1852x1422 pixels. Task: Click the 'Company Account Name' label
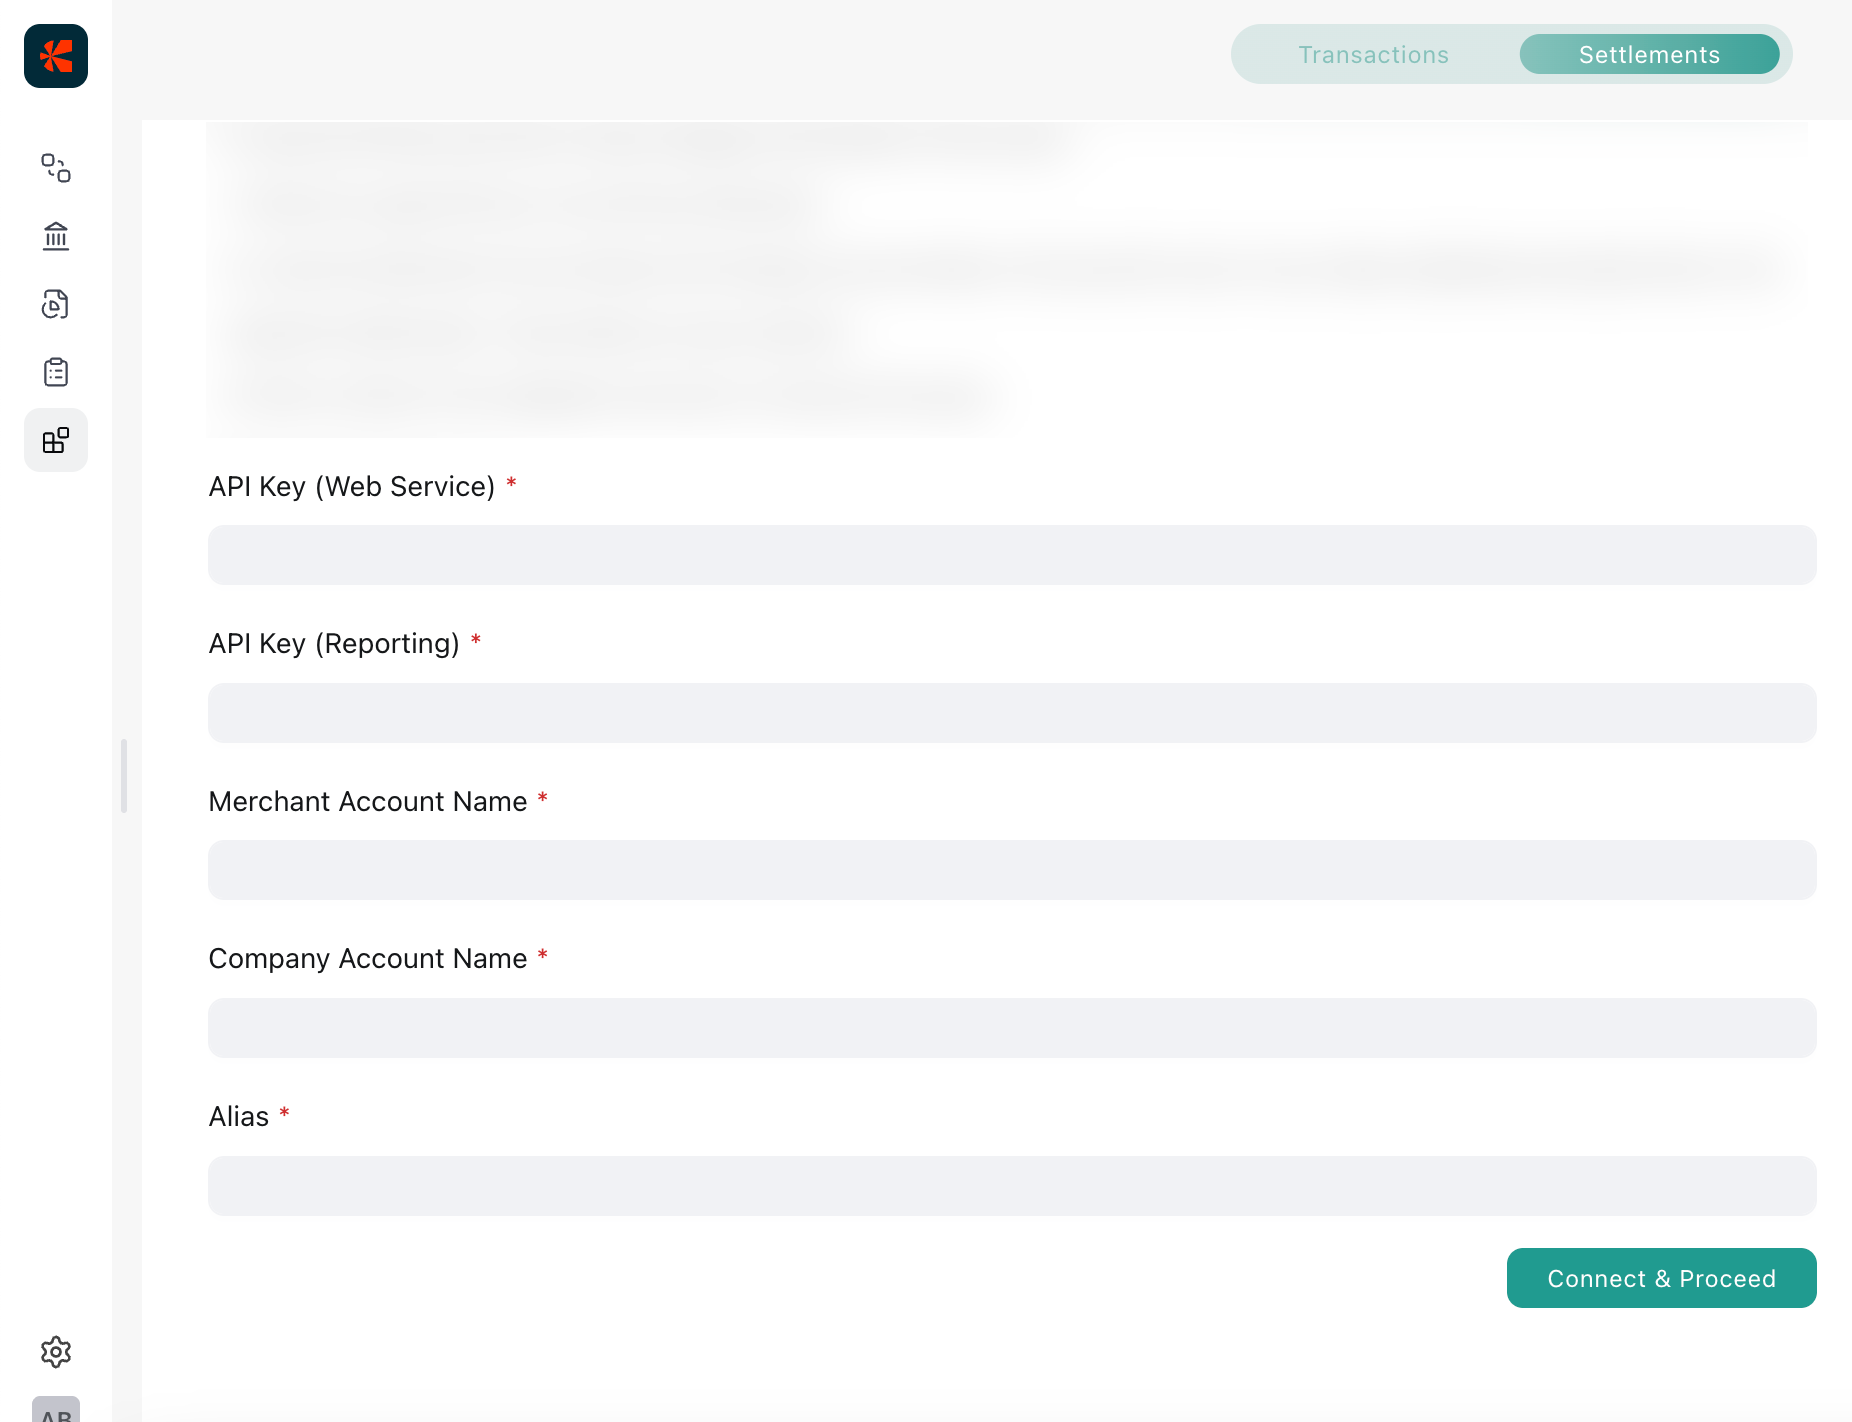368,959
